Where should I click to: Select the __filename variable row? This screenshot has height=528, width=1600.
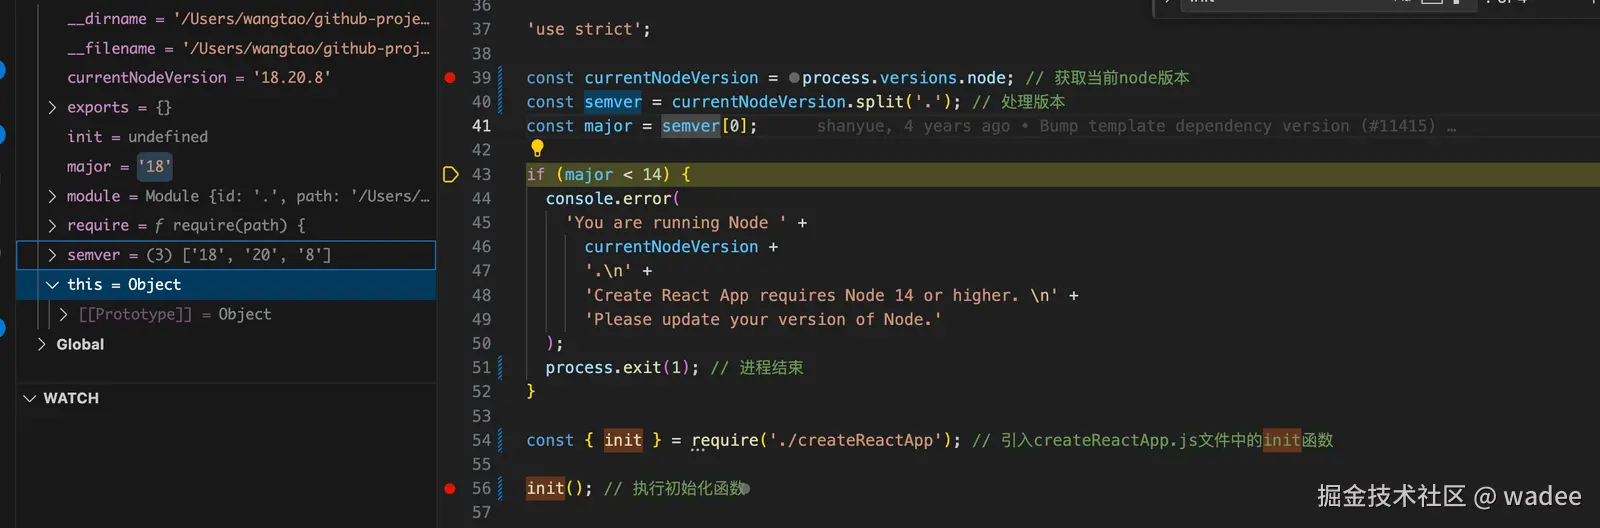pos(226,48)
